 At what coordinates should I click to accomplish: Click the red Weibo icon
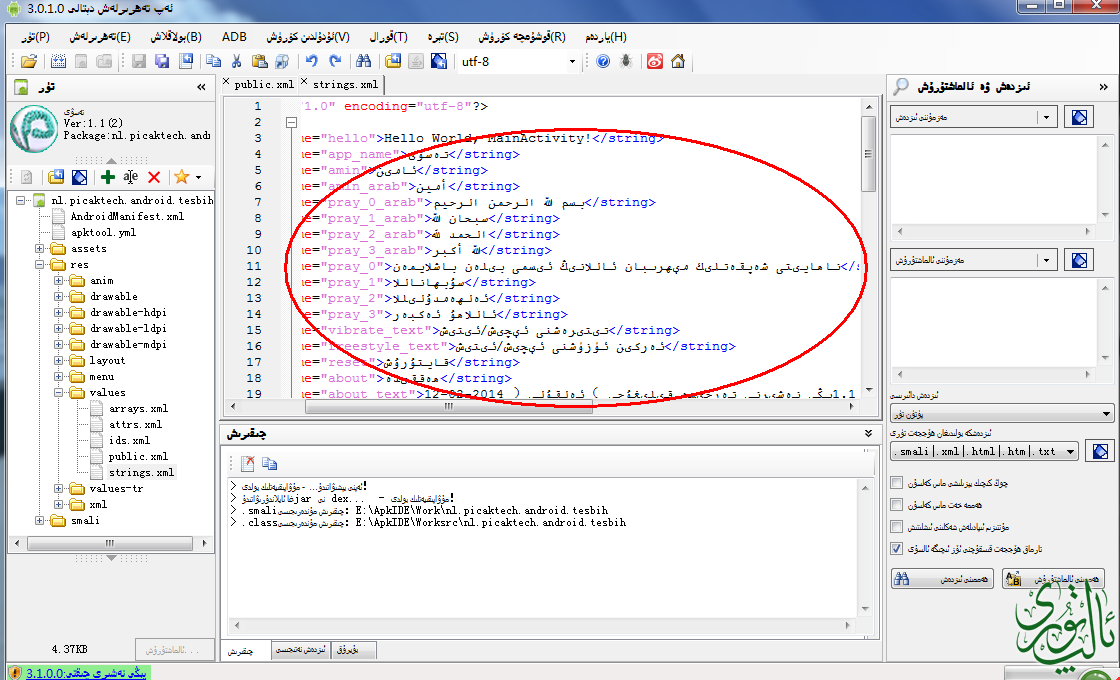point(655,61)
